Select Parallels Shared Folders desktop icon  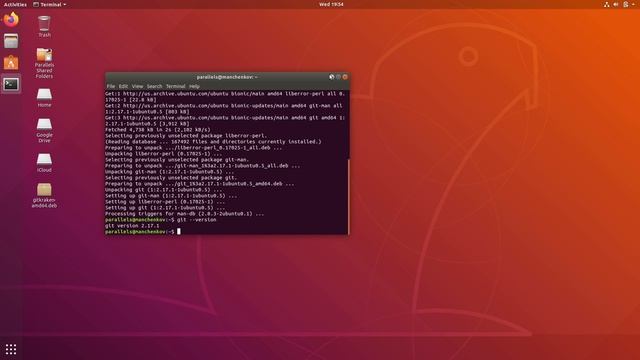click(x=44, y=63)
